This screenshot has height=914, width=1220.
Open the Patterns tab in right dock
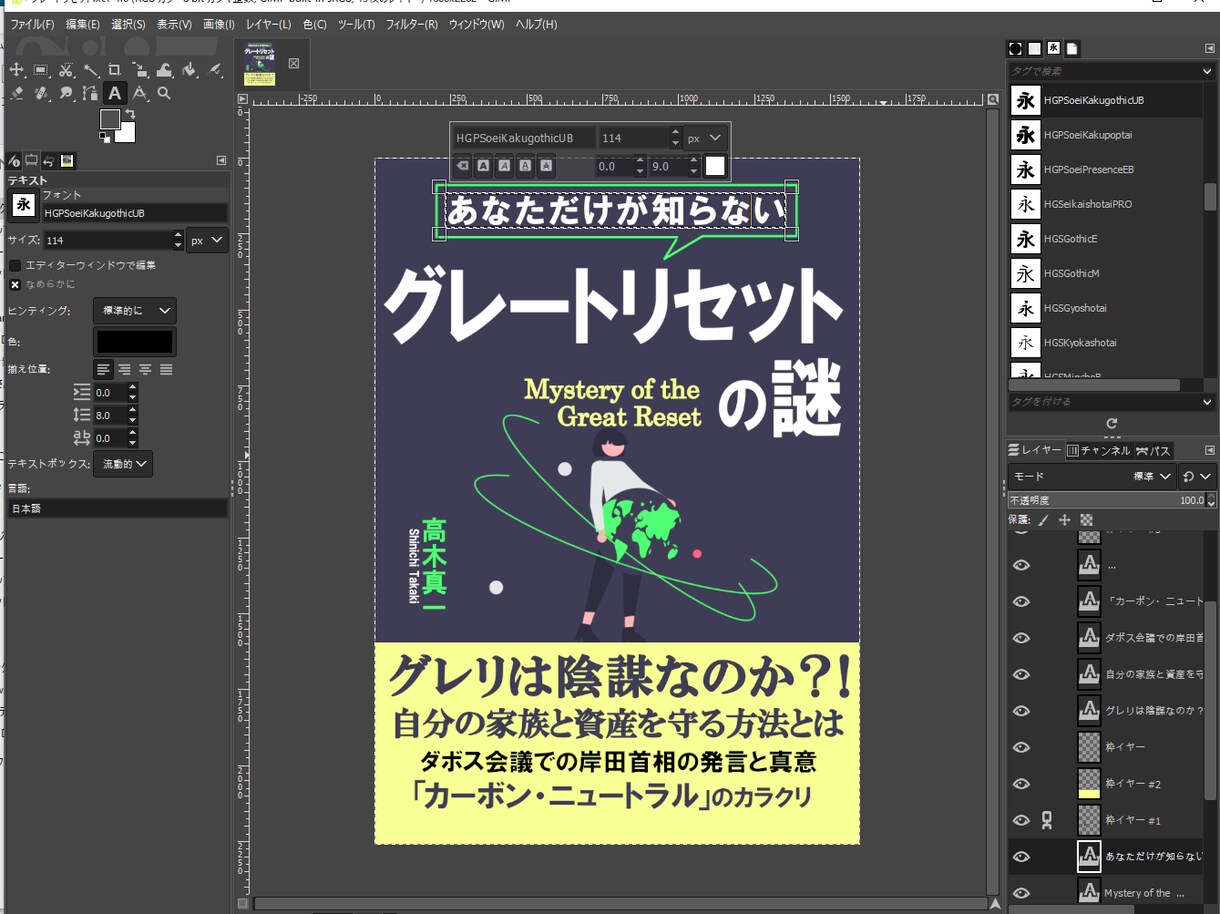pyautogui.click(x=1034, y=48)
